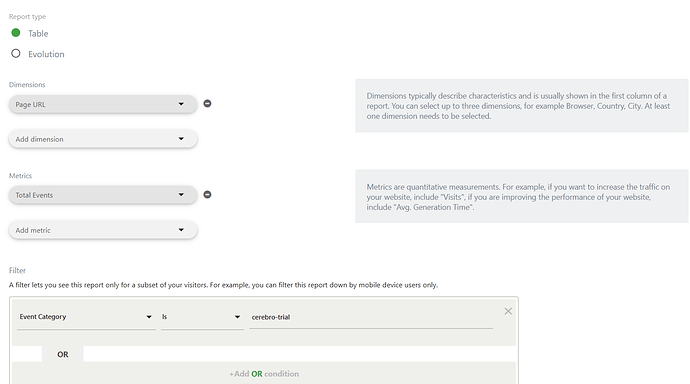Image resolution: width=690 pixels, height=384 pixels.
Task: Remove the Total Events metric with minus icon
Action: pyautogui.click(x=207, y=195)
